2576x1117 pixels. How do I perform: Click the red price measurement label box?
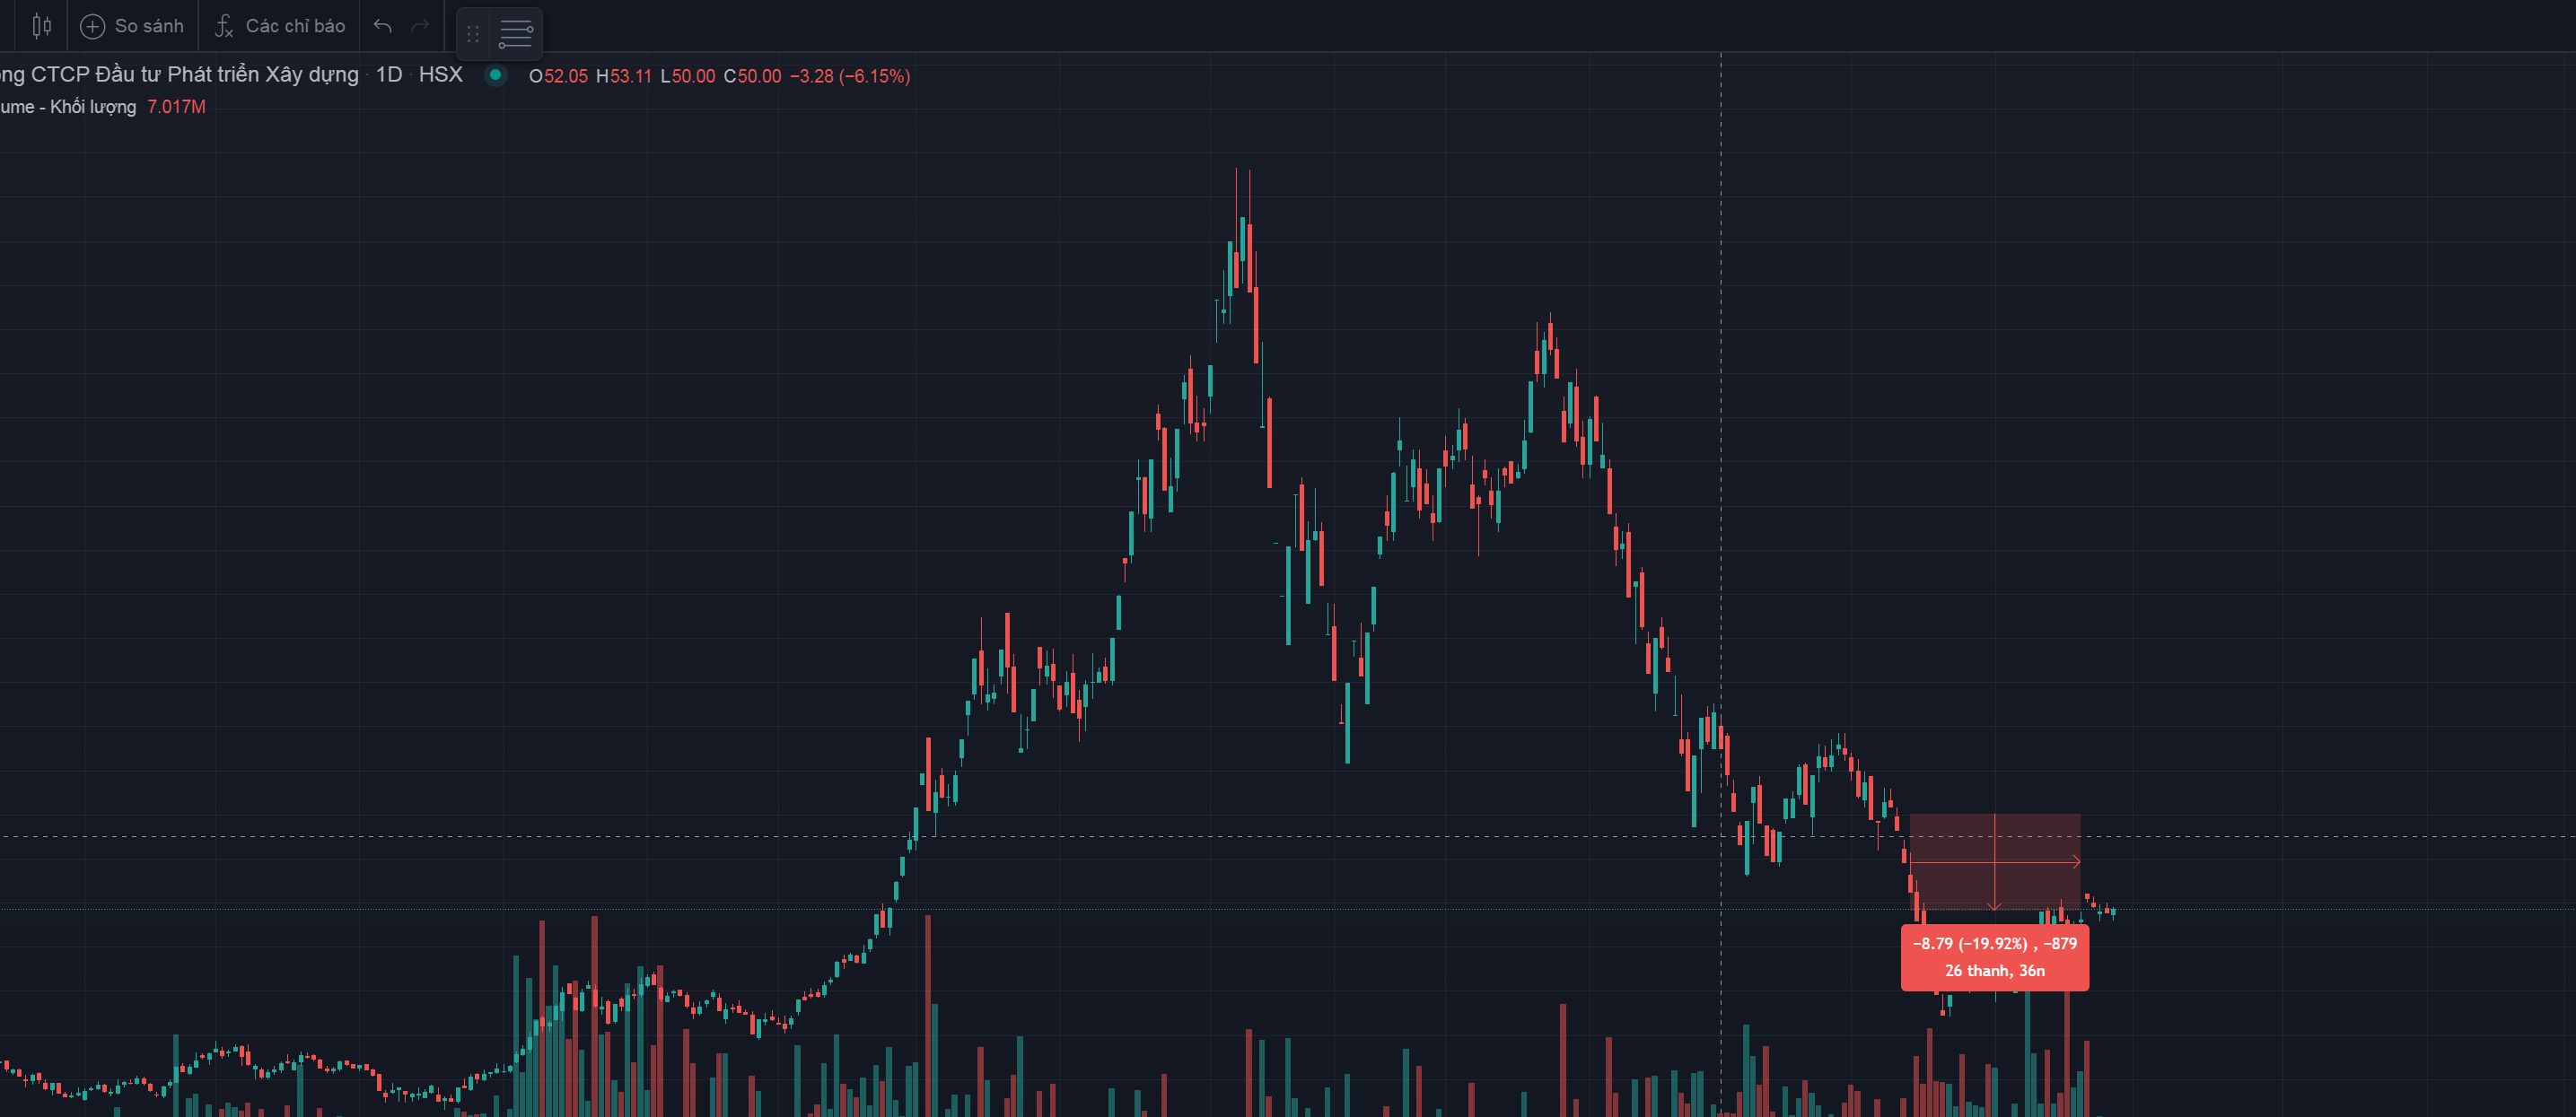pos(1994,957)
